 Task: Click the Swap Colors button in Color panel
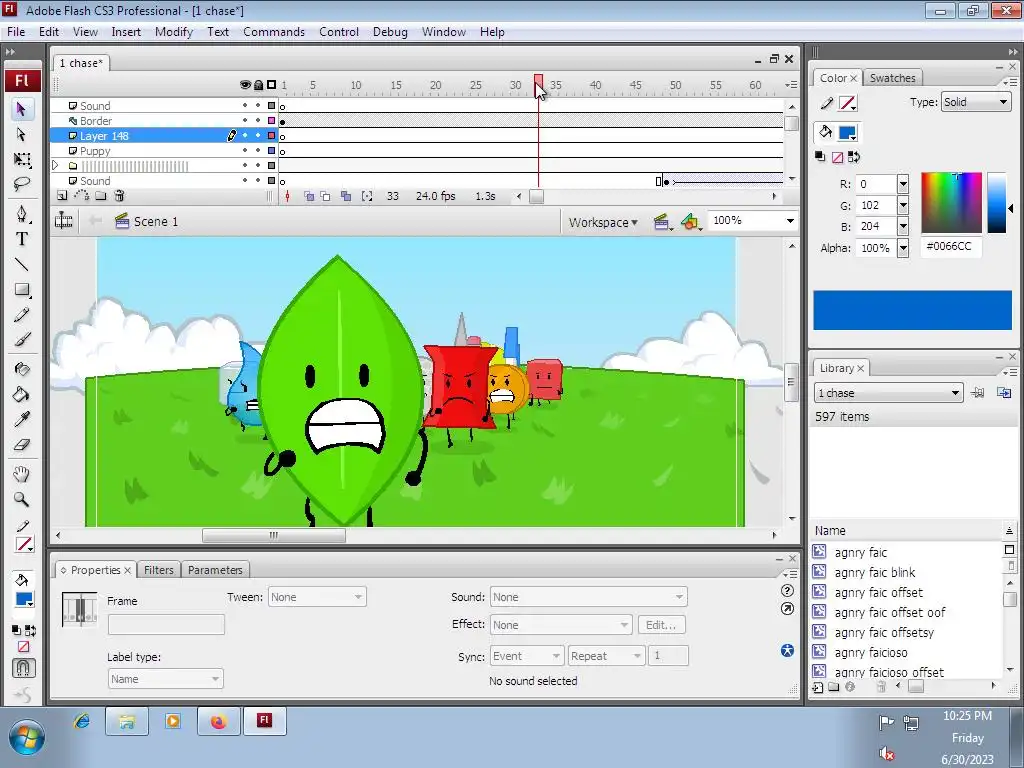854,157
